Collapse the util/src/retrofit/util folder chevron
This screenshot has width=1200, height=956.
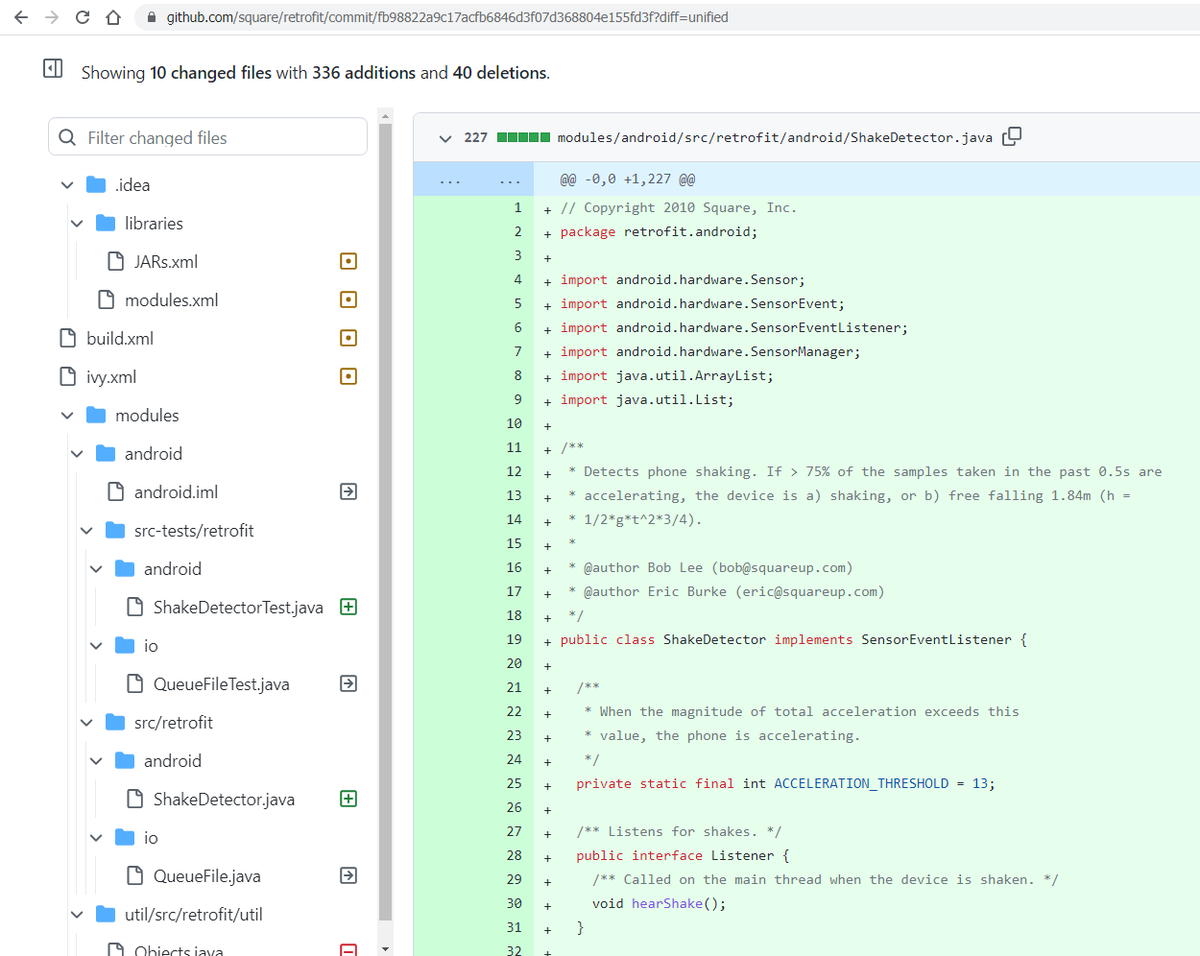[77, 914]
